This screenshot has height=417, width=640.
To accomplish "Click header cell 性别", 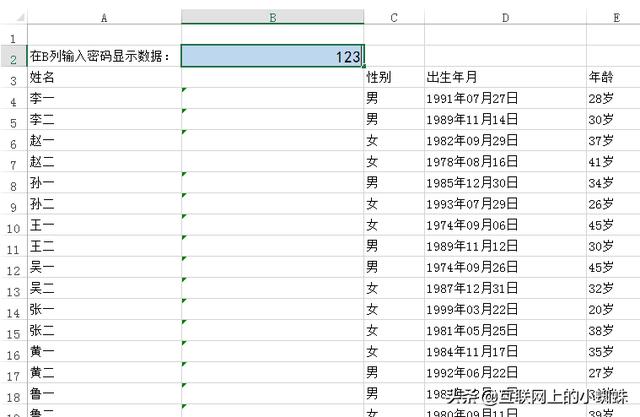I will point(394,78).
